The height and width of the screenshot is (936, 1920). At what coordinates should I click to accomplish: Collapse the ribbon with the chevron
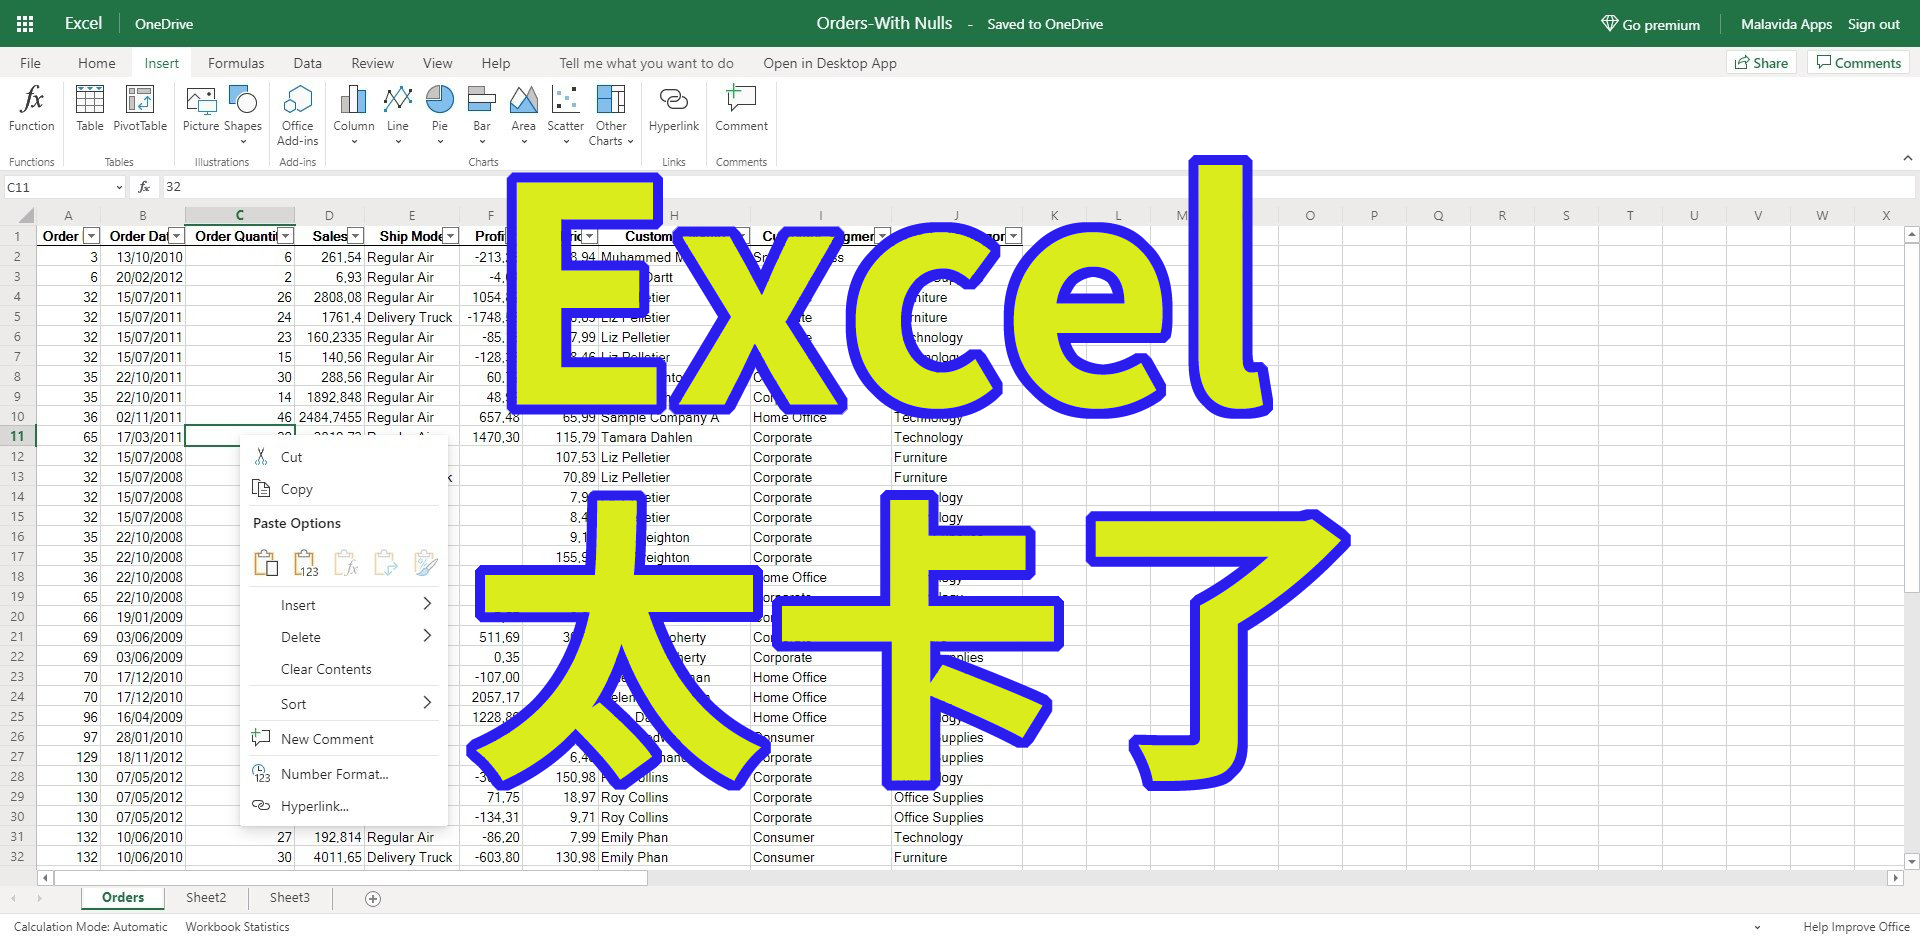tap(1907, 158)
